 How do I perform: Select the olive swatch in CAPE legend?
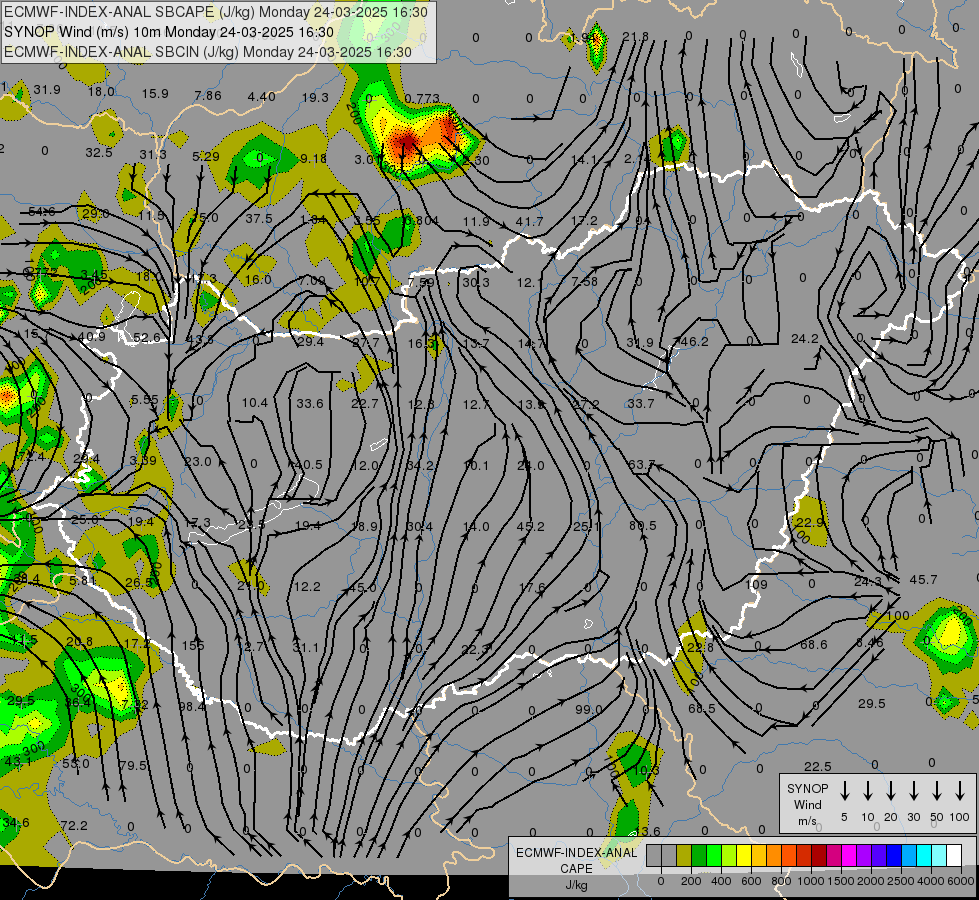tap(684, 855)
